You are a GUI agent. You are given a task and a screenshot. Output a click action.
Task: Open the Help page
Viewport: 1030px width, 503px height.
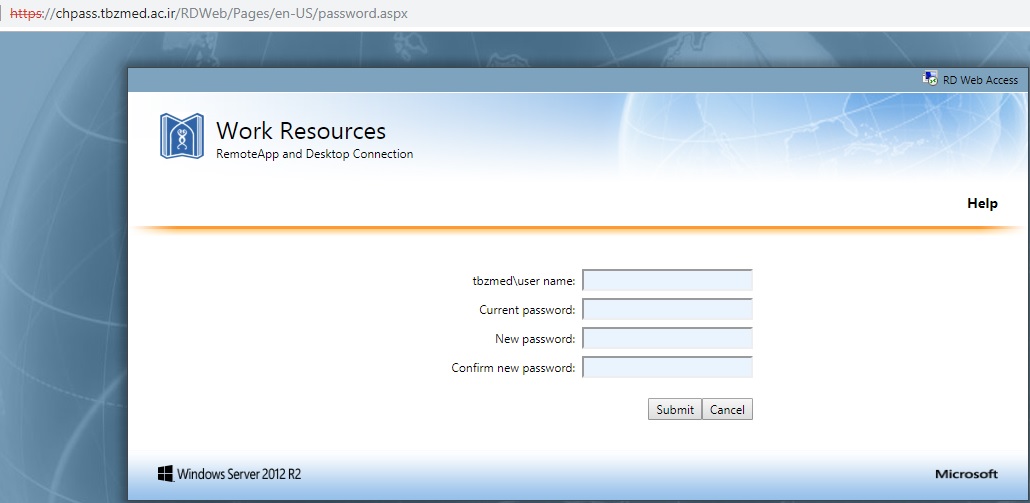click(x=982, y=203)
